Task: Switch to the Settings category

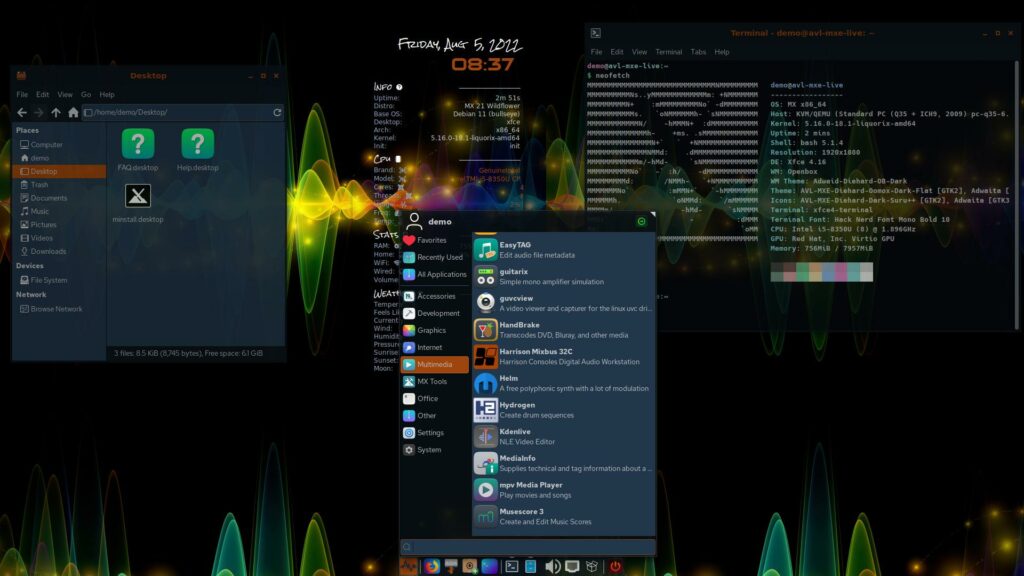Action: click(432, 432)
